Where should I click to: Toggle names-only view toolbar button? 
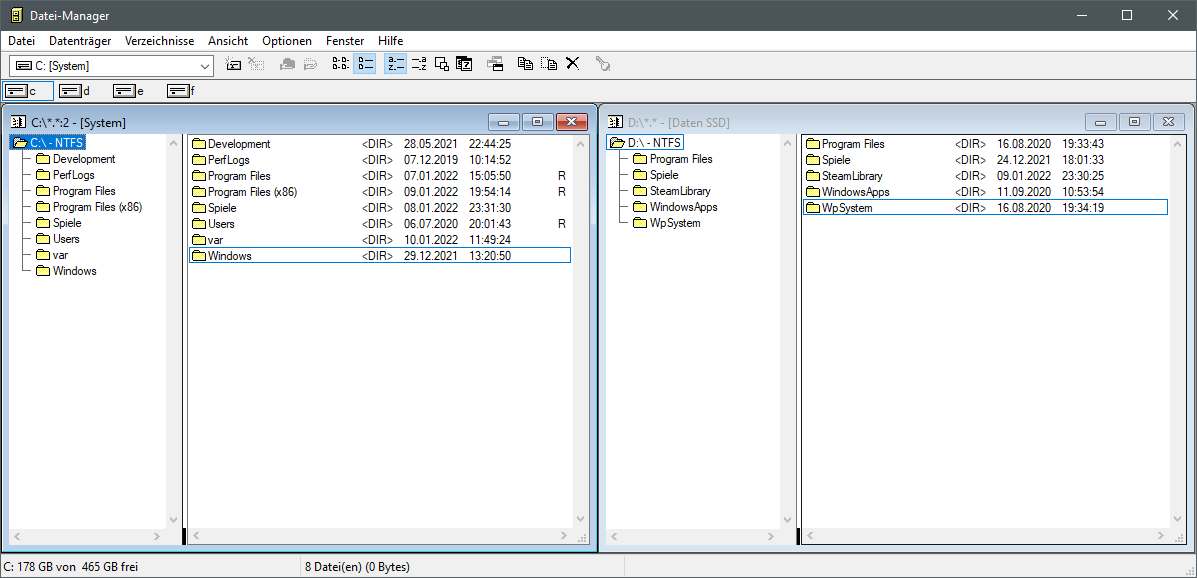tap(341, 64)
